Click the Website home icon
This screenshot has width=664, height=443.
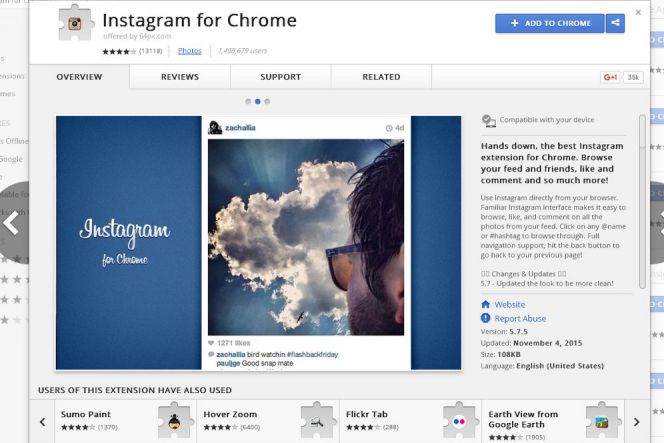[x=486, y=304]
